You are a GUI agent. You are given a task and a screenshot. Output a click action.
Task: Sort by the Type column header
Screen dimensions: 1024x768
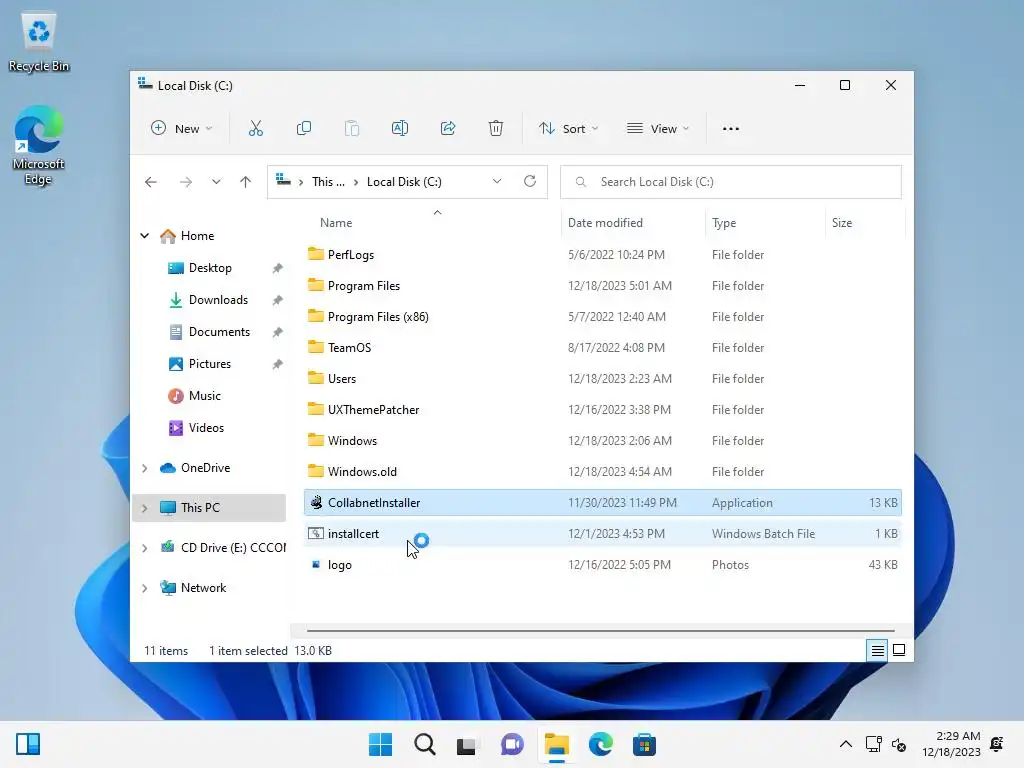[x=724, y=223]
